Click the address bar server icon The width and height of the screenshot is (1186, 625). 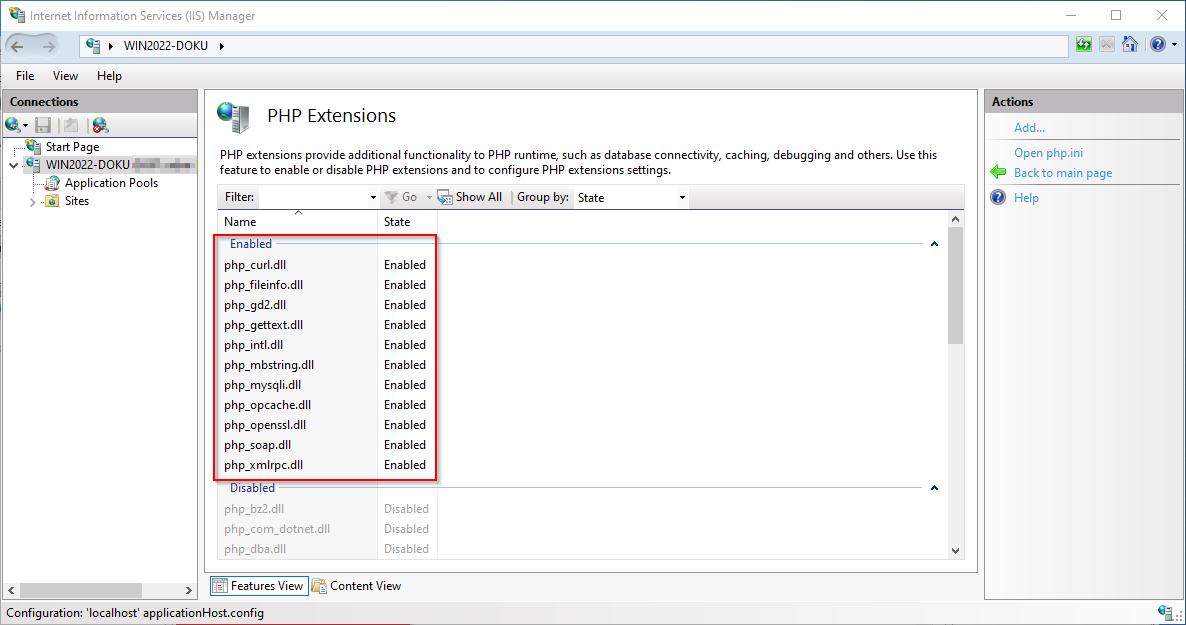pos(93,45)
